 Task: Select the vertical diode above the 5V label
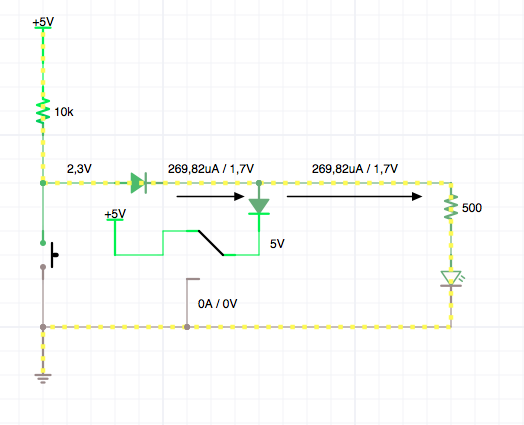point(259,206)
